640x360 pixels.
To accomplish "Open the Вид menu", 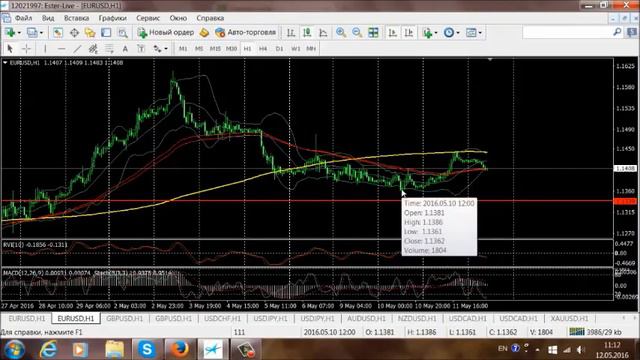I will point(48,18).
